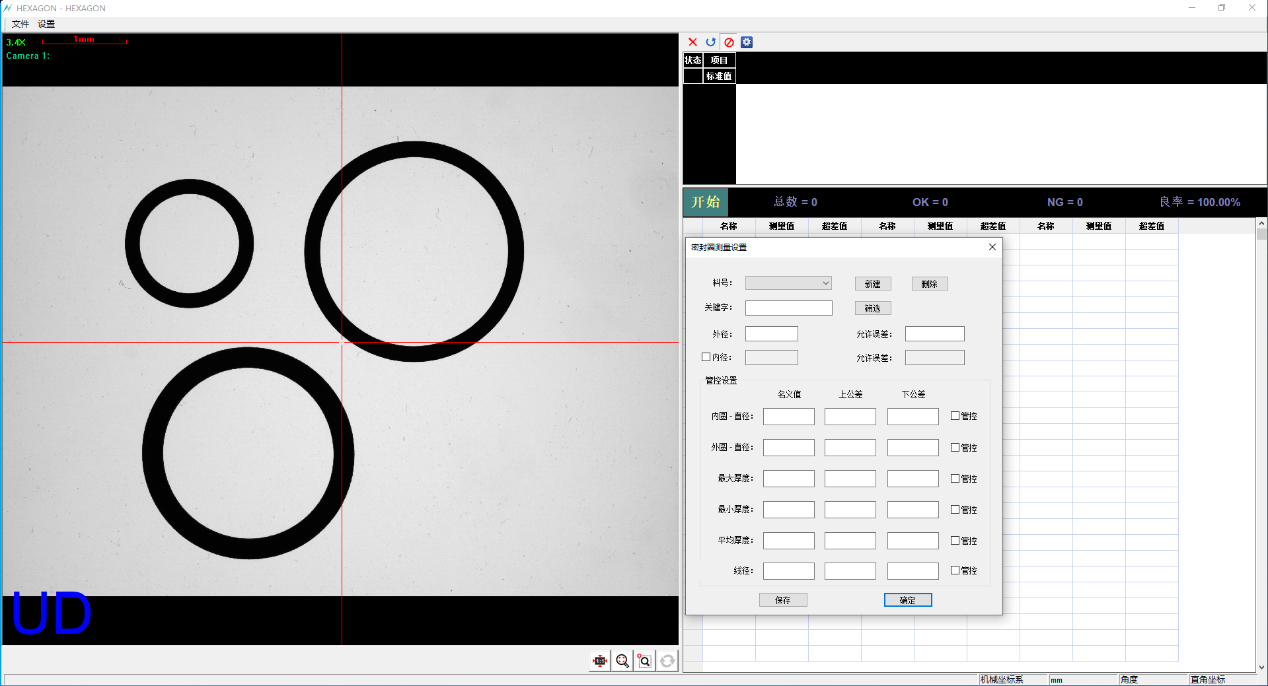Click the blue refresh arrow icon
Viewport: 1268px width, 686px height.
pos(711,42)
